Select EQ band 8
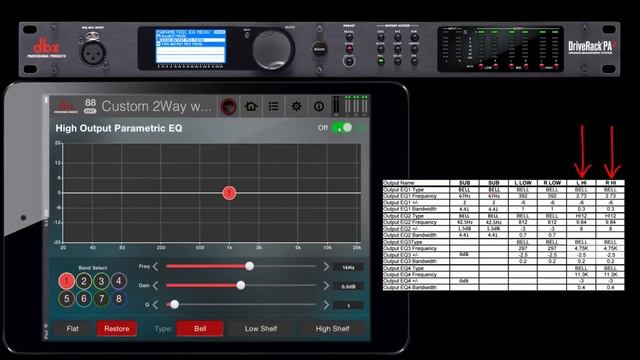The height and width of the screenshot is (360, 640). click(119, 298)
